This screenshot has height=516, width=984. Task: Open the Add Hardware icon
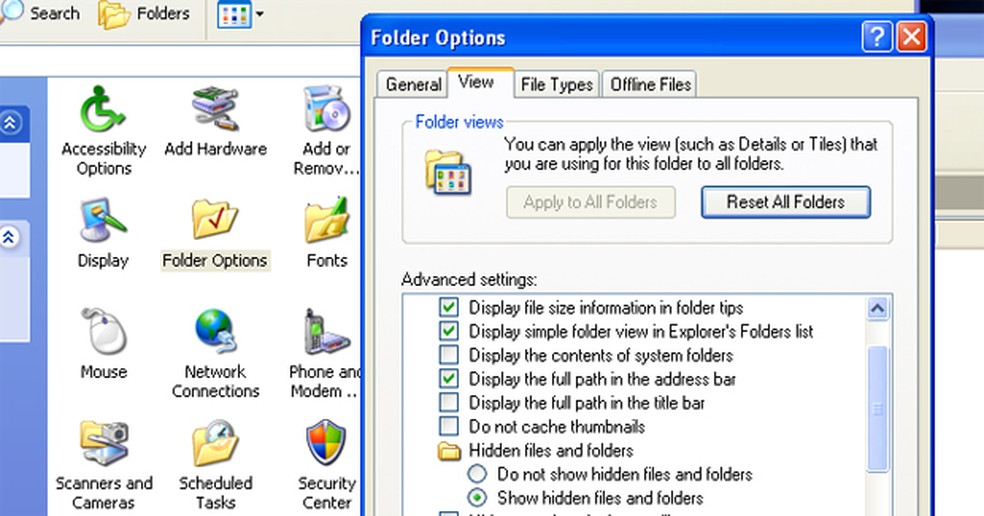pyautogui.click(x=215, y=109)
